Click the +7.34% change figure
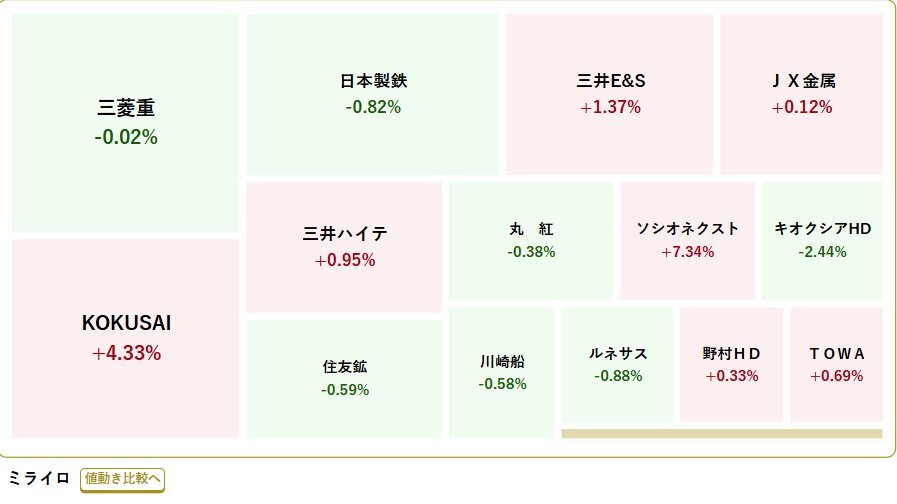Image resolution: width=897 pixels, height=504 pixels. (687, 252)
